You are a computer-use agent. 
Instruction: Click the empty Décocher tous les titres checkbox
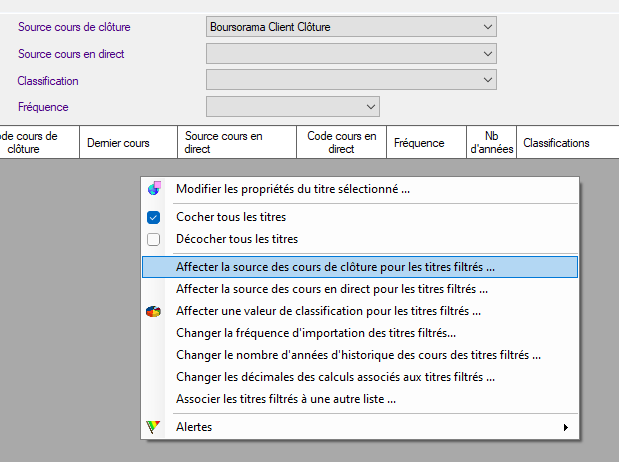tap(153, 239)
